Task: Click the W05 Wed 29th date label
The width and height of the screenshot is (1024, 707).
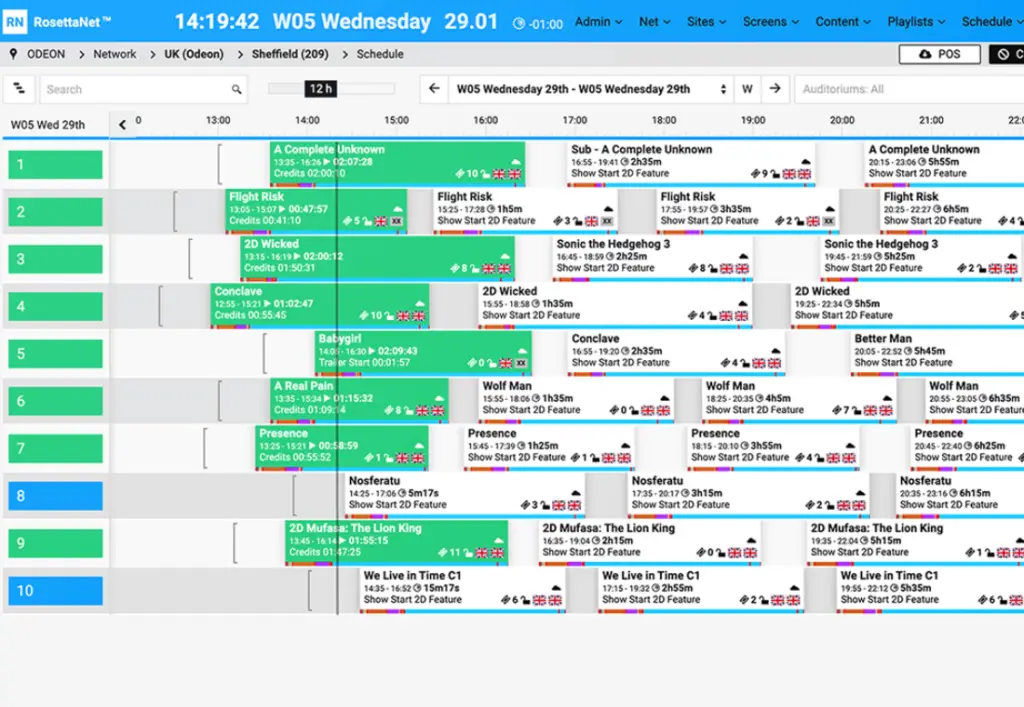Action: pos(48,125)
